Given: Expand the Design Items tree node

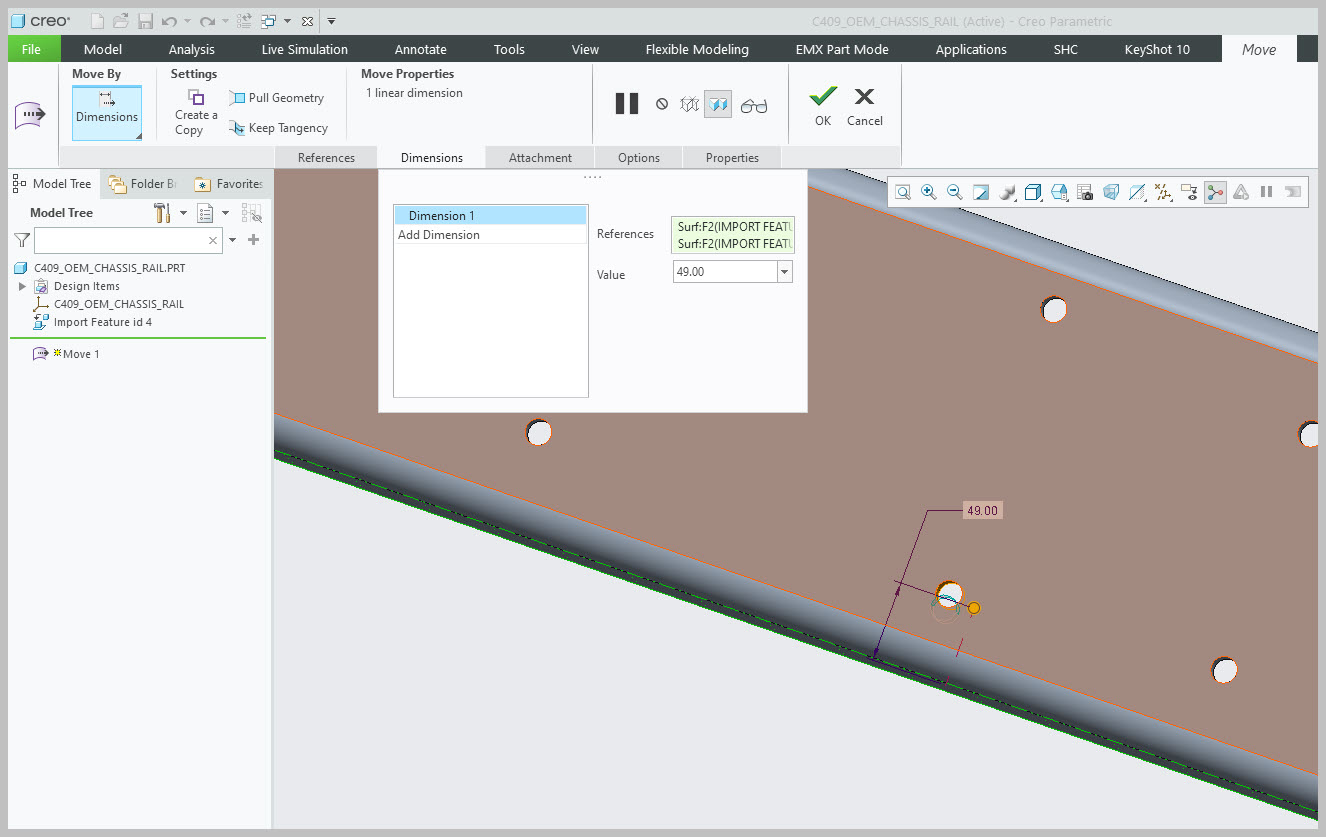Looking at the screenshot, I should [23, 286].
